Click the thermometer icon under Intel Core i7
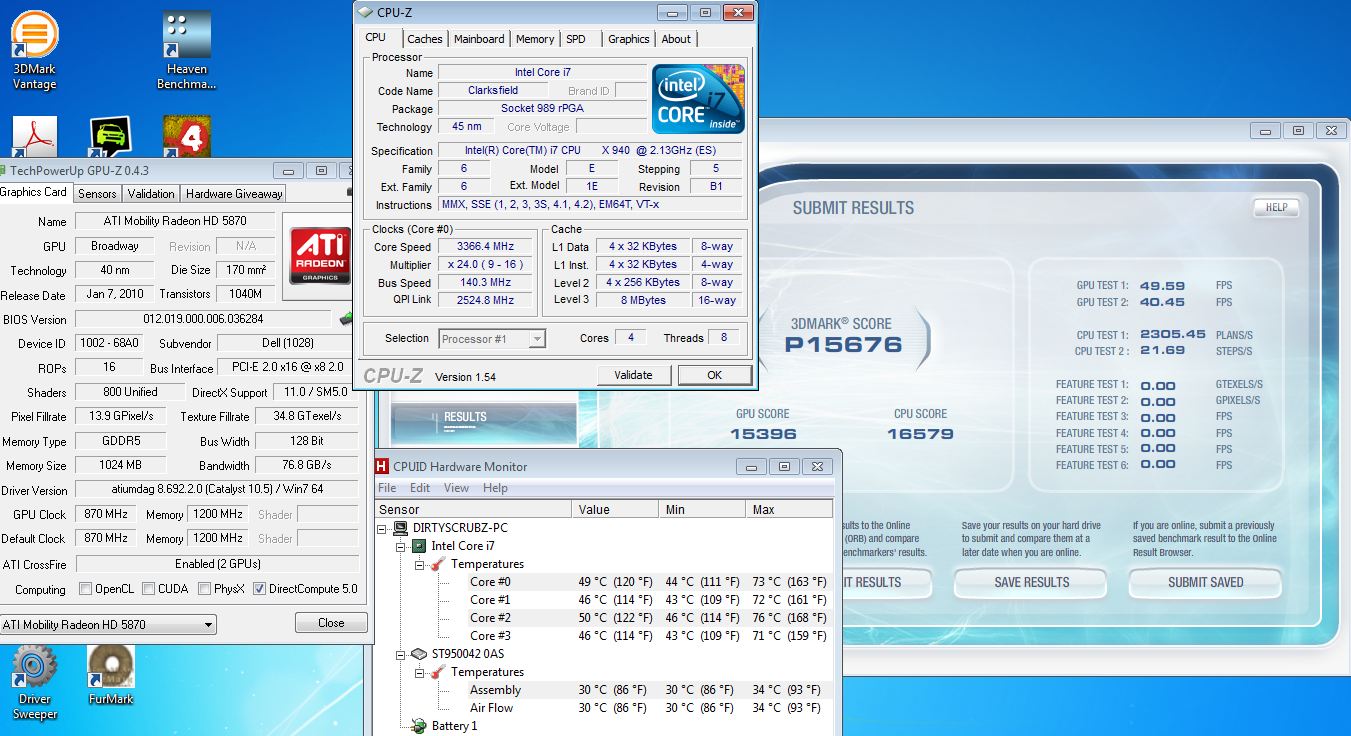1351x736 pixels. [438, 564]
